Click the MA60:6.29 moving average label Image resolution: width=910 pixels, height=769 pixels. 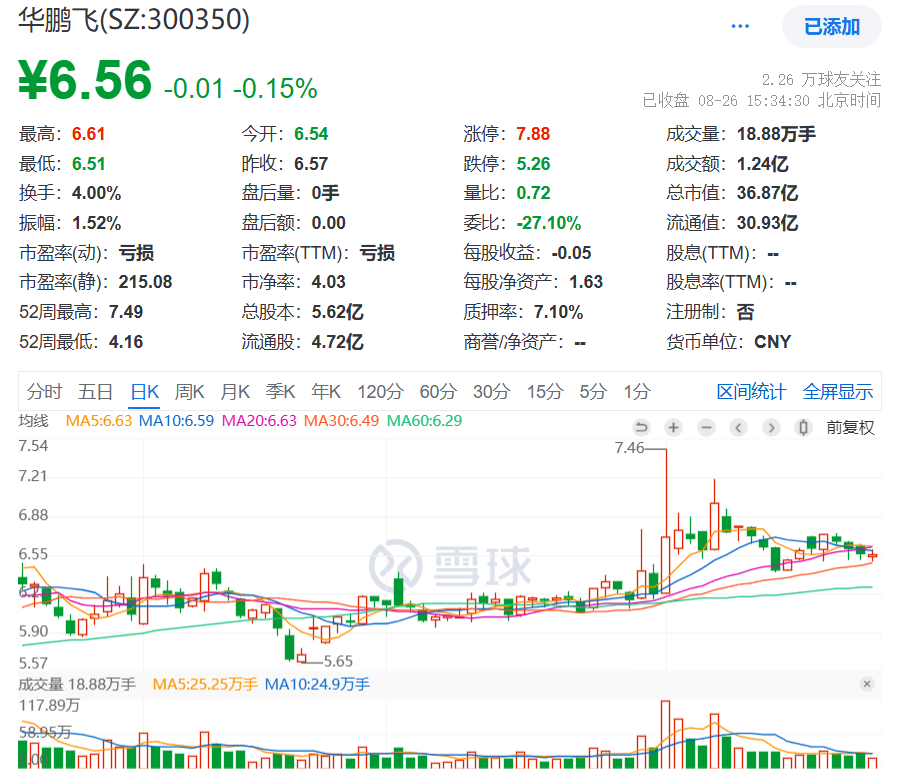pyautogui.click(x=424, y=421)
